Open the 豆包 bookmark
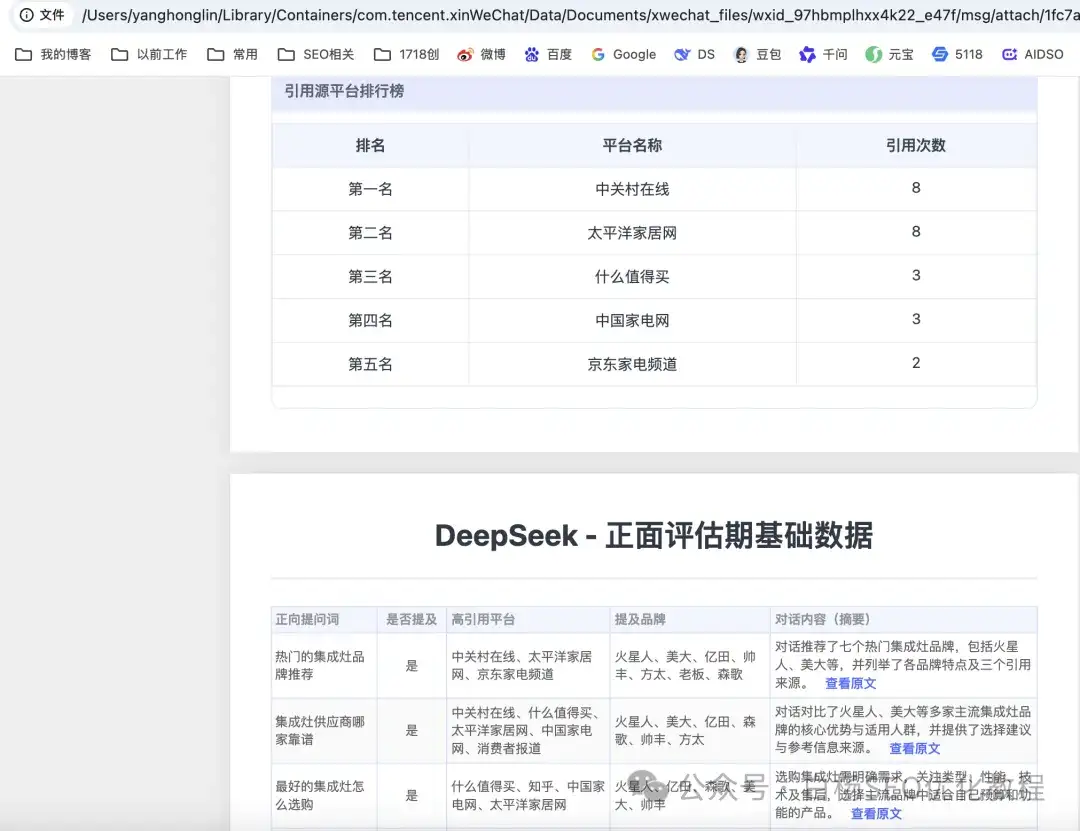This screenshot has width=1080, height=831. (757, 54)
